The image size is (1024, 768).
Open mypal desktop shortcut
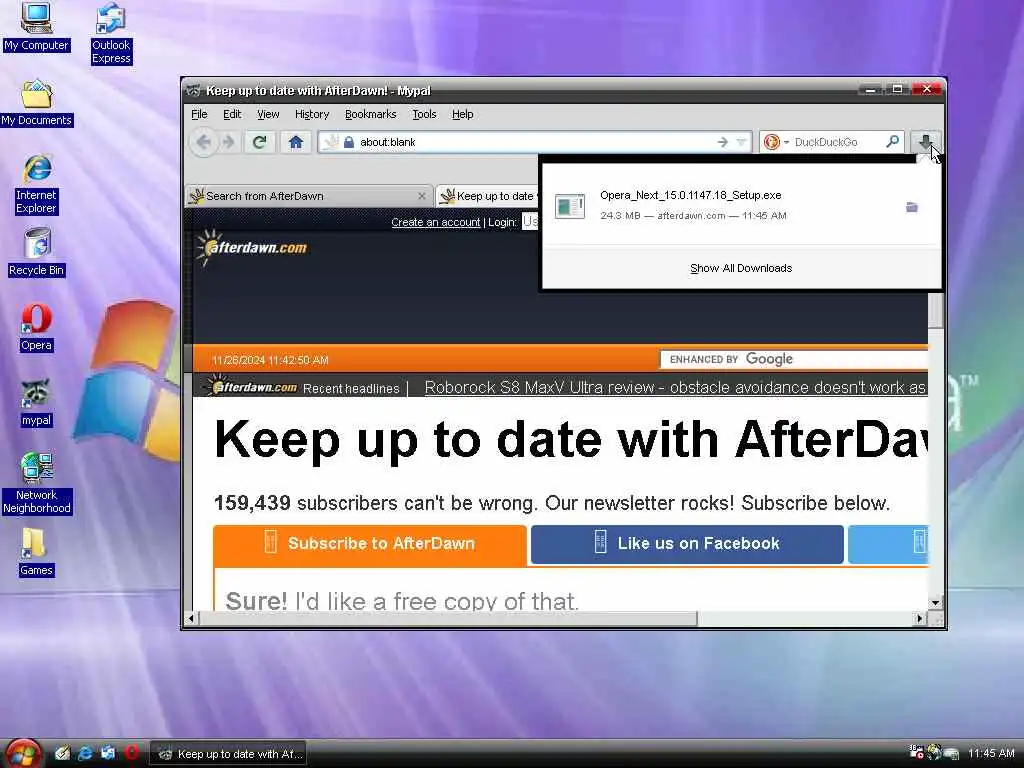point(36,403)
